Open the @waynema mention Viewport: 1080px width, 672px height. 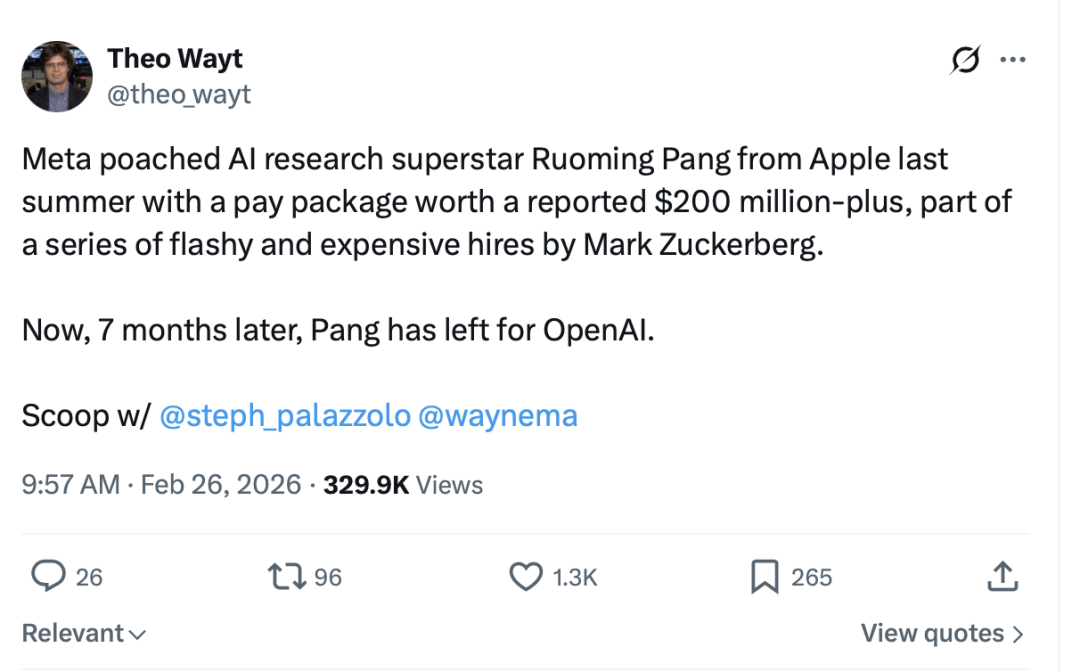coord(498,416)
